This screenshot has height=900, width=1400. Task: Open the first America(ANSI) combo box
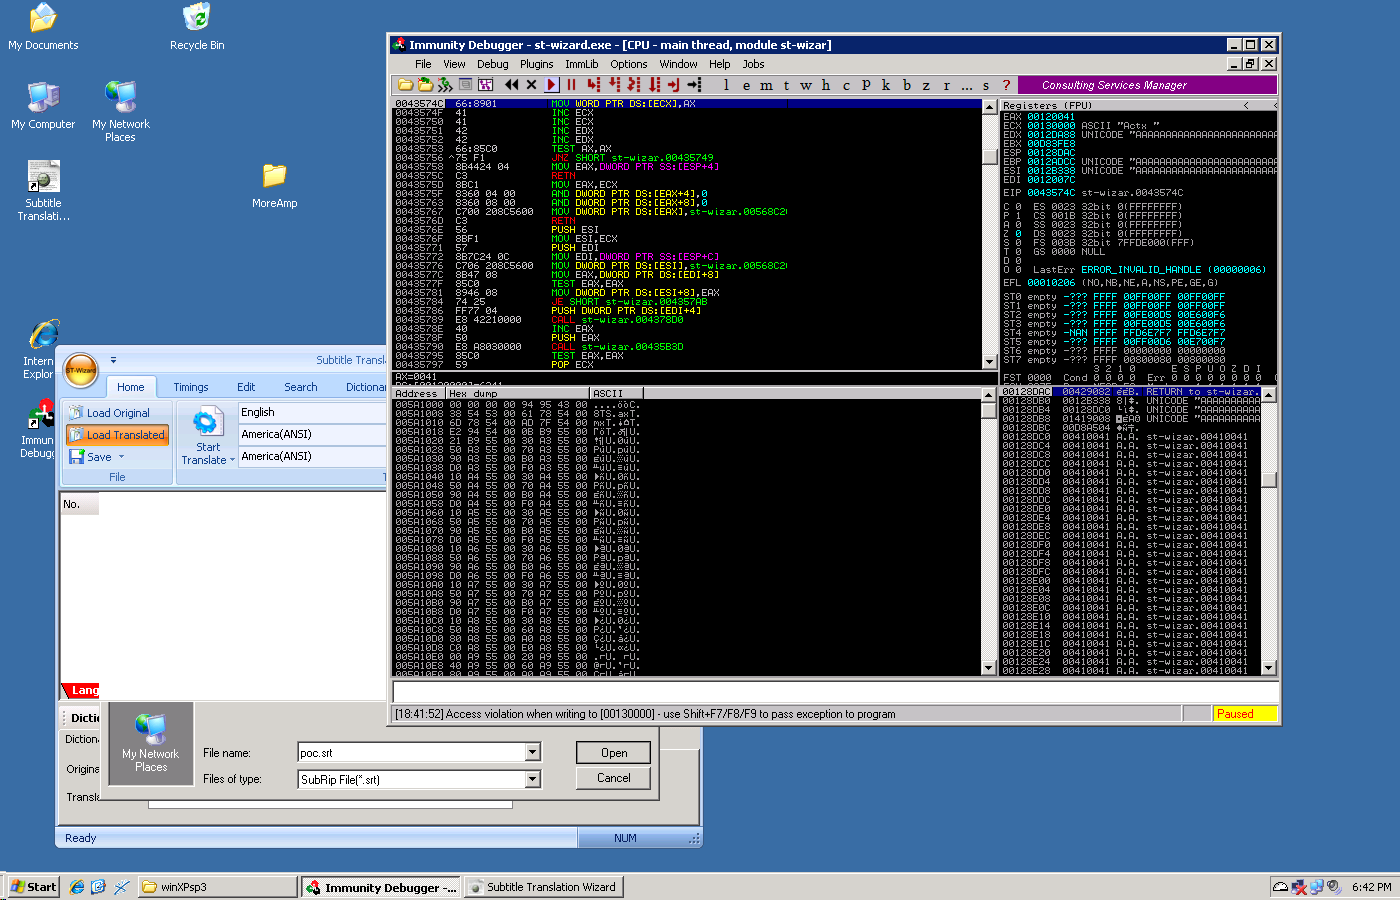(x=312, y=434)
